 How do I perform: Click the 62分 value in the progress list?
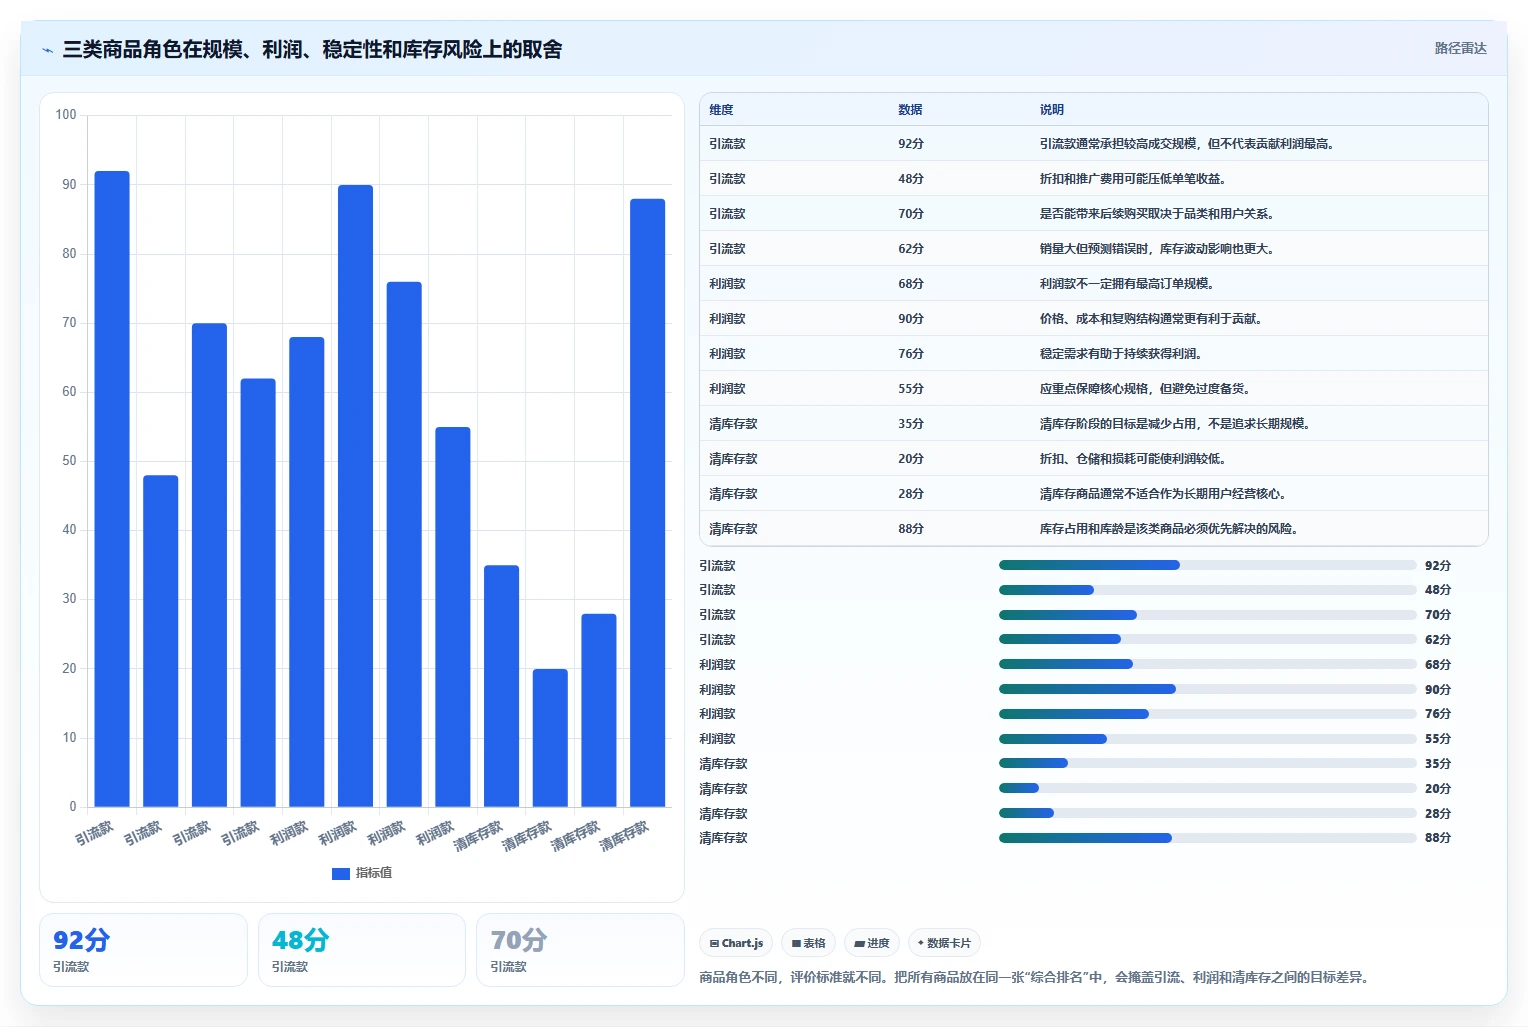coord(1438,640)
